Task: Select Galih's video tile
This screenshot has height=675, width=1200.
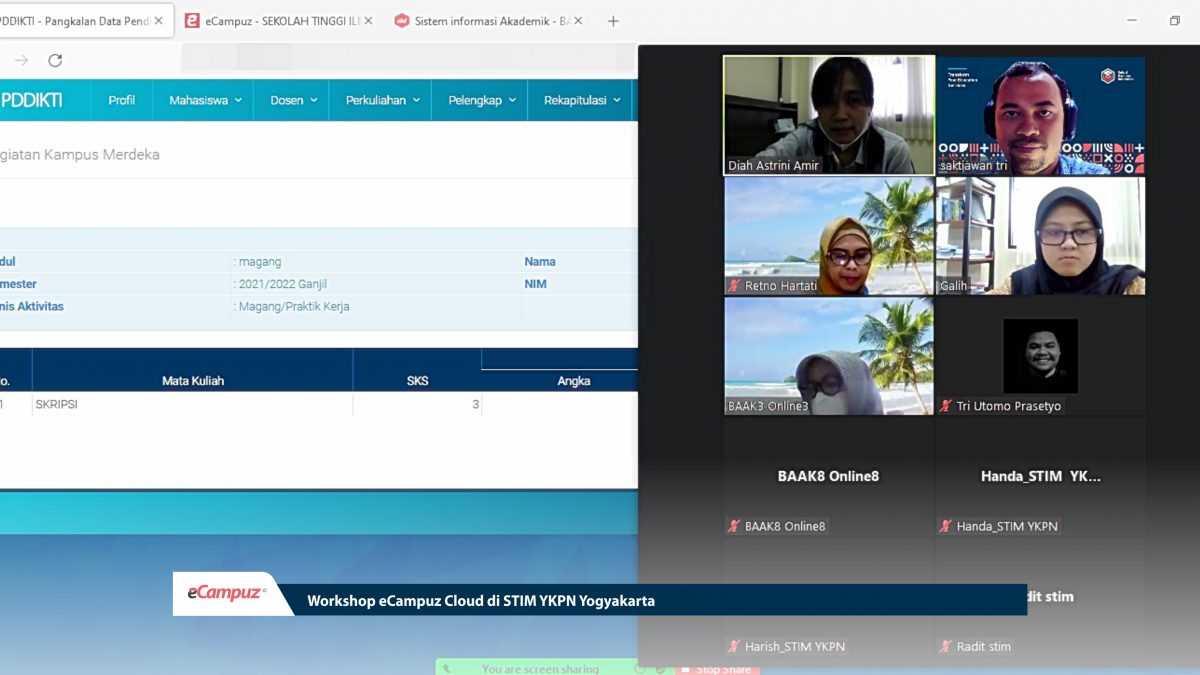Action: pos(1041,236)
